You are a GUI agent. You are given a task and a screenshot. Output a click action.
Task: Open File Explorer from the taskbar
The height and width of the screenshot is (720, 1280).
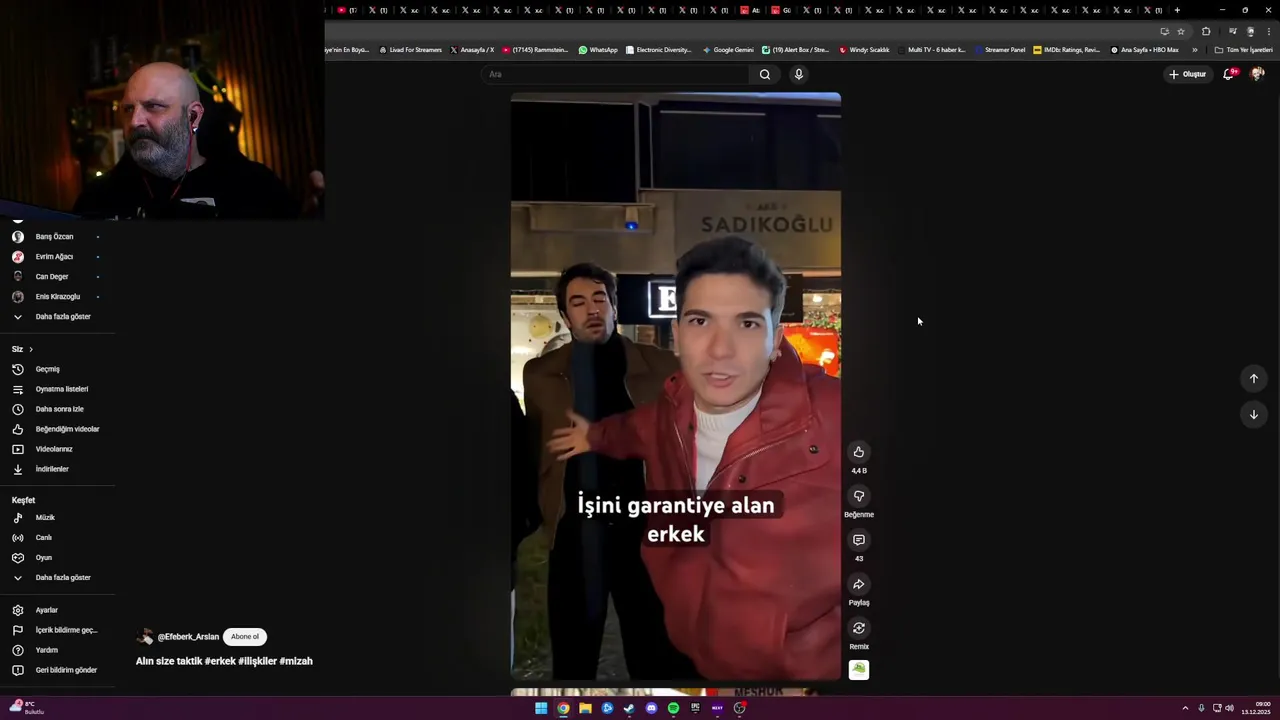click(x=585, y=708)
